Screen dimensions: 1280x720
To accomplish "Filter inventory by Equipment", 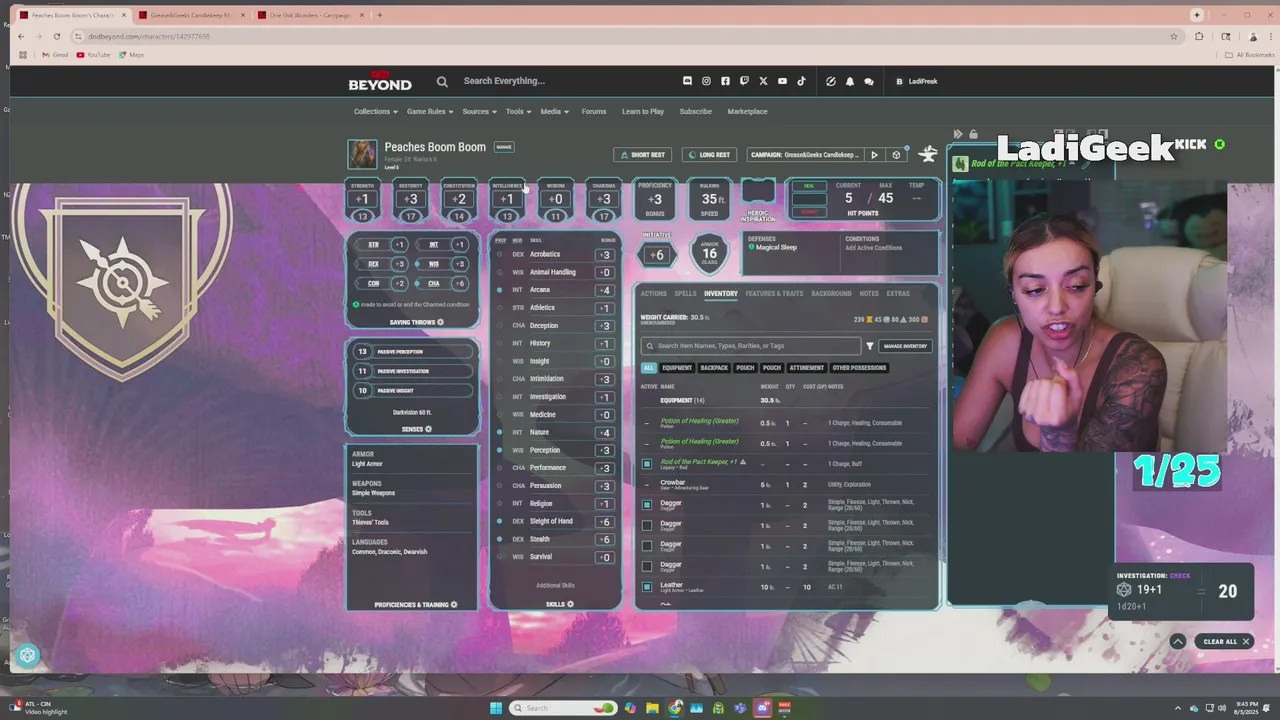I will tap(677, 368).
